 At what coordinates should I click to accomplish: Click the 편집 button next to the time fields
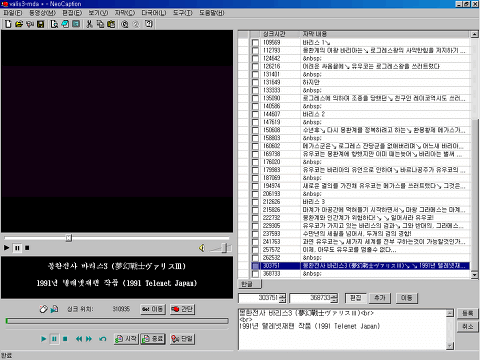(x=355, y=298)
